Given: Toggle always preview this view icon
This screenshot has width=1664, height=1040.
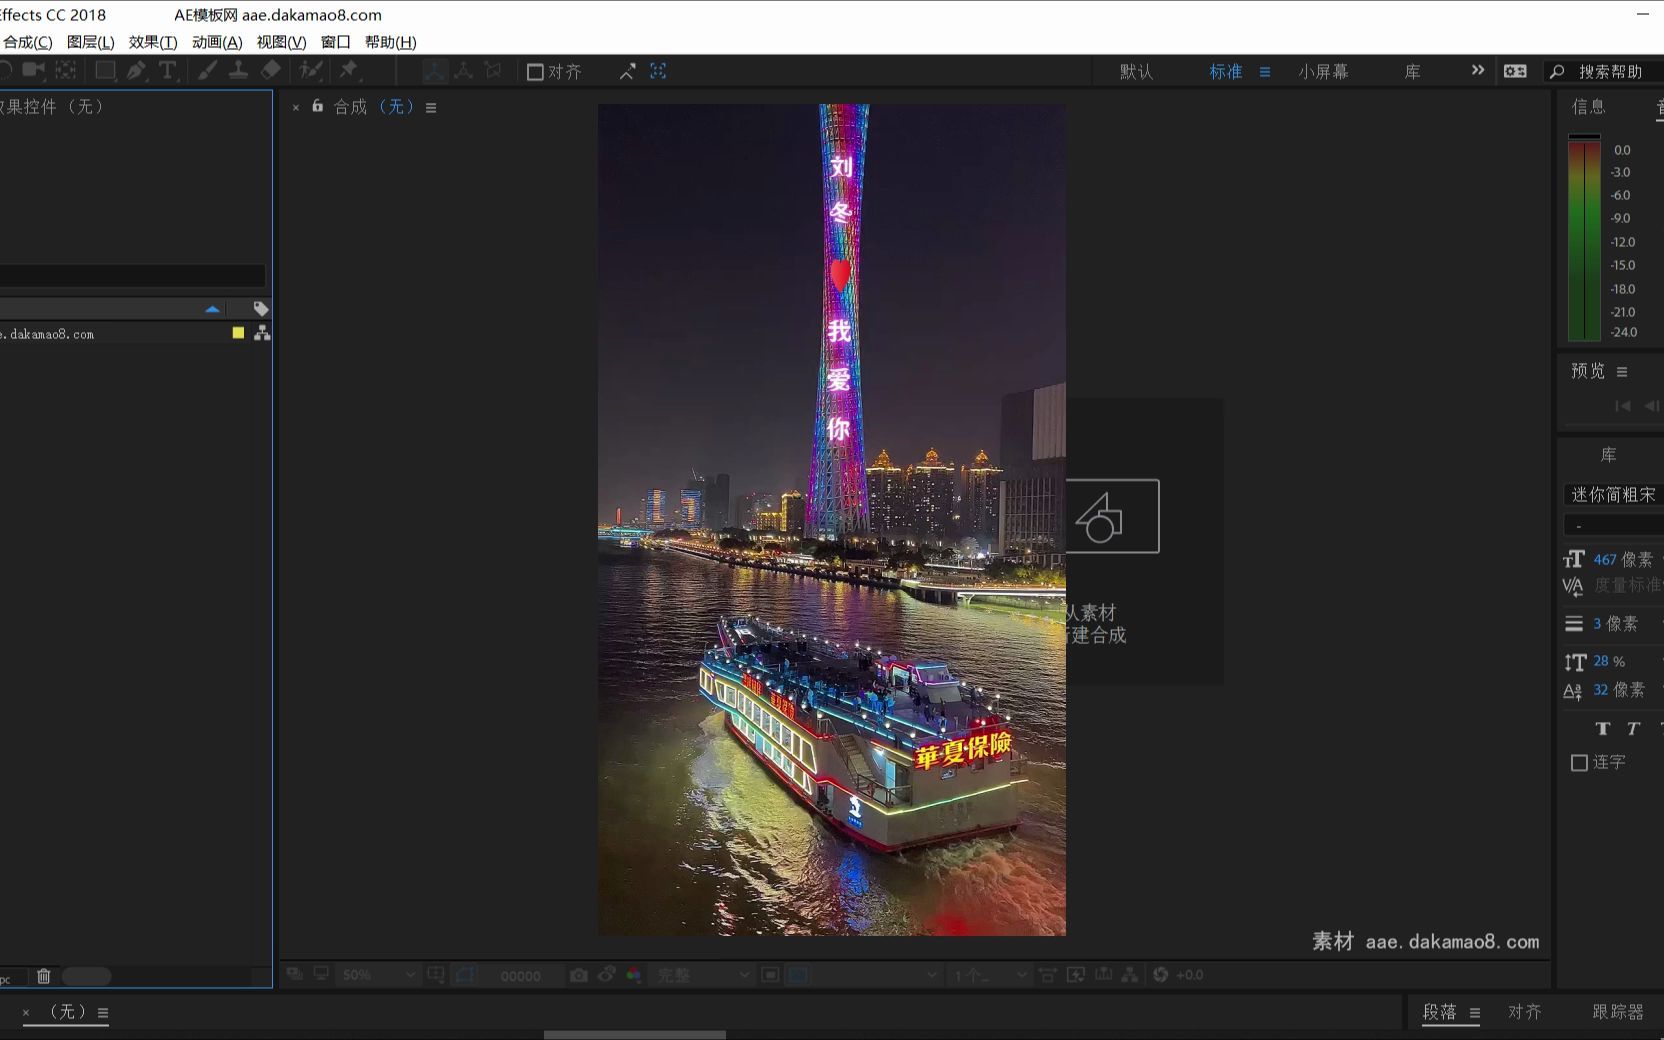Looking at the screenshot, I should [293, 975].
